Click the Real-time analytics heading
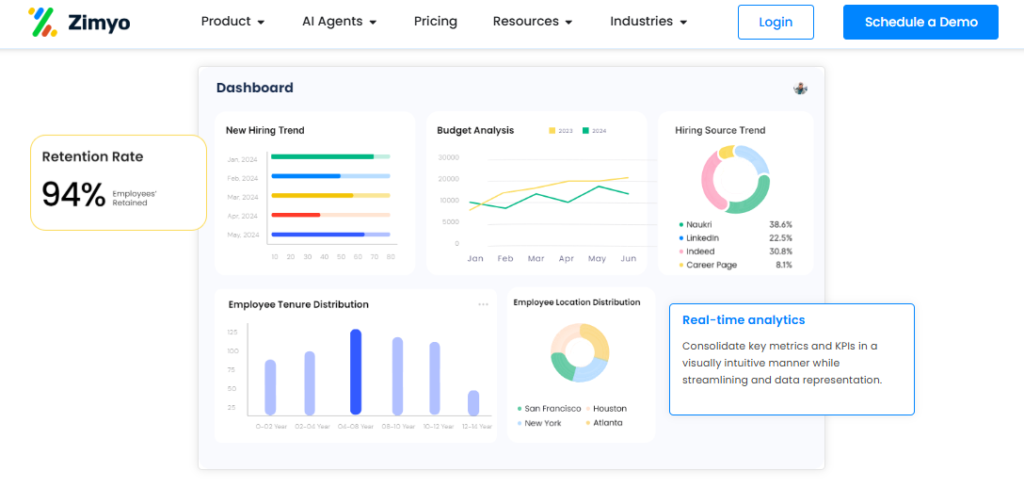 [743, 320]
